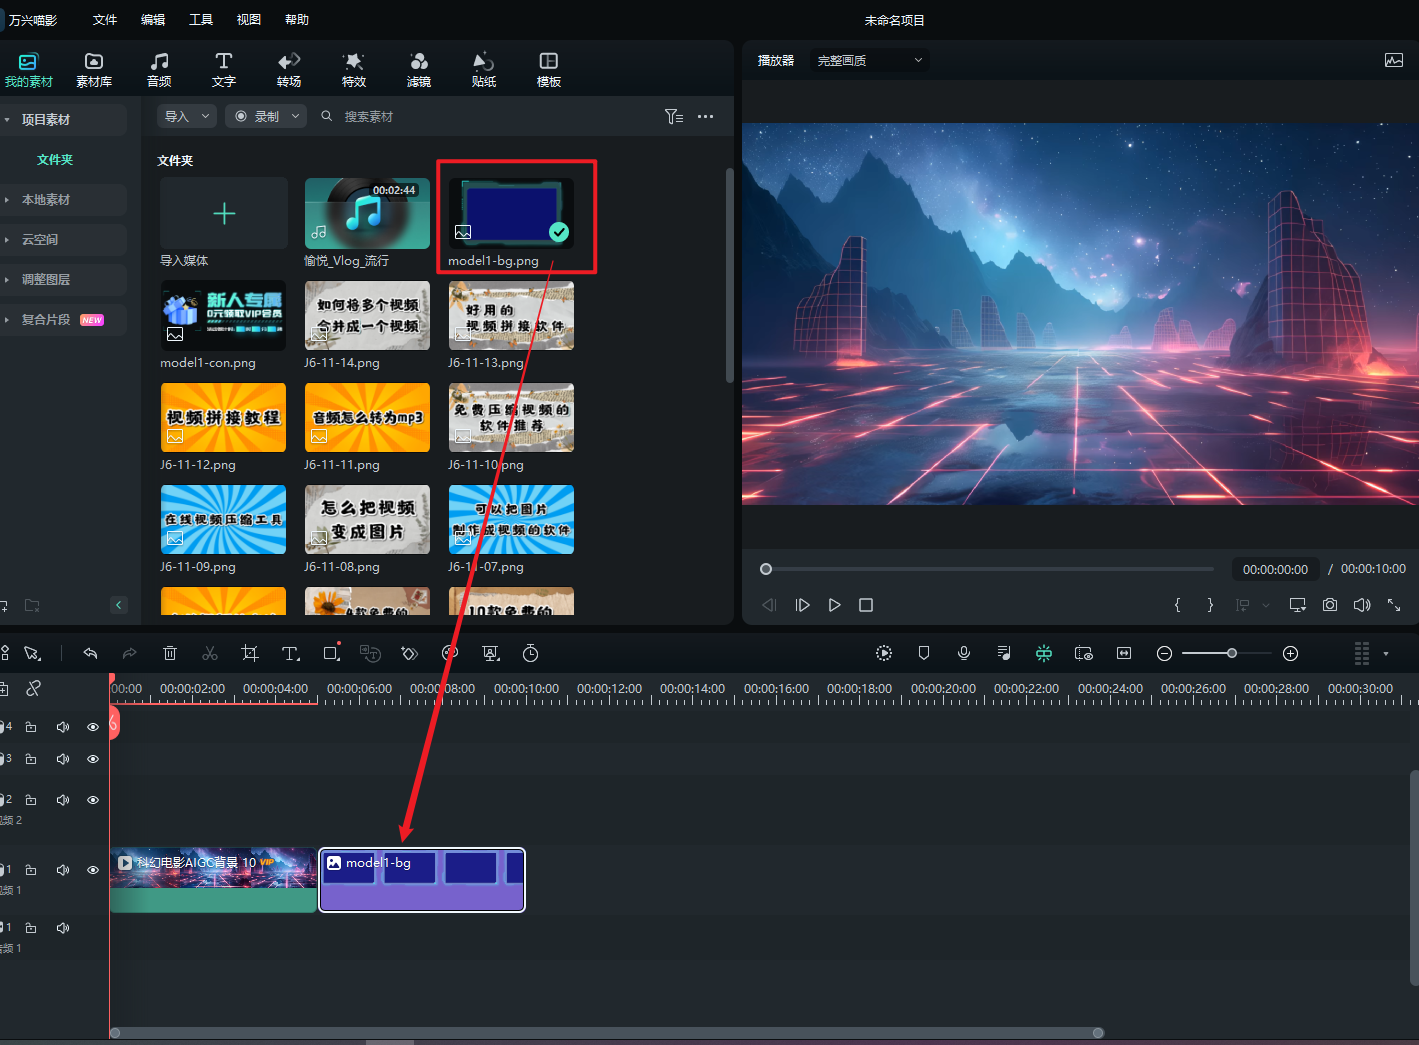1419x1045 pixels.
Task: Expand the 本地素材 section
Action: (46, 200)
